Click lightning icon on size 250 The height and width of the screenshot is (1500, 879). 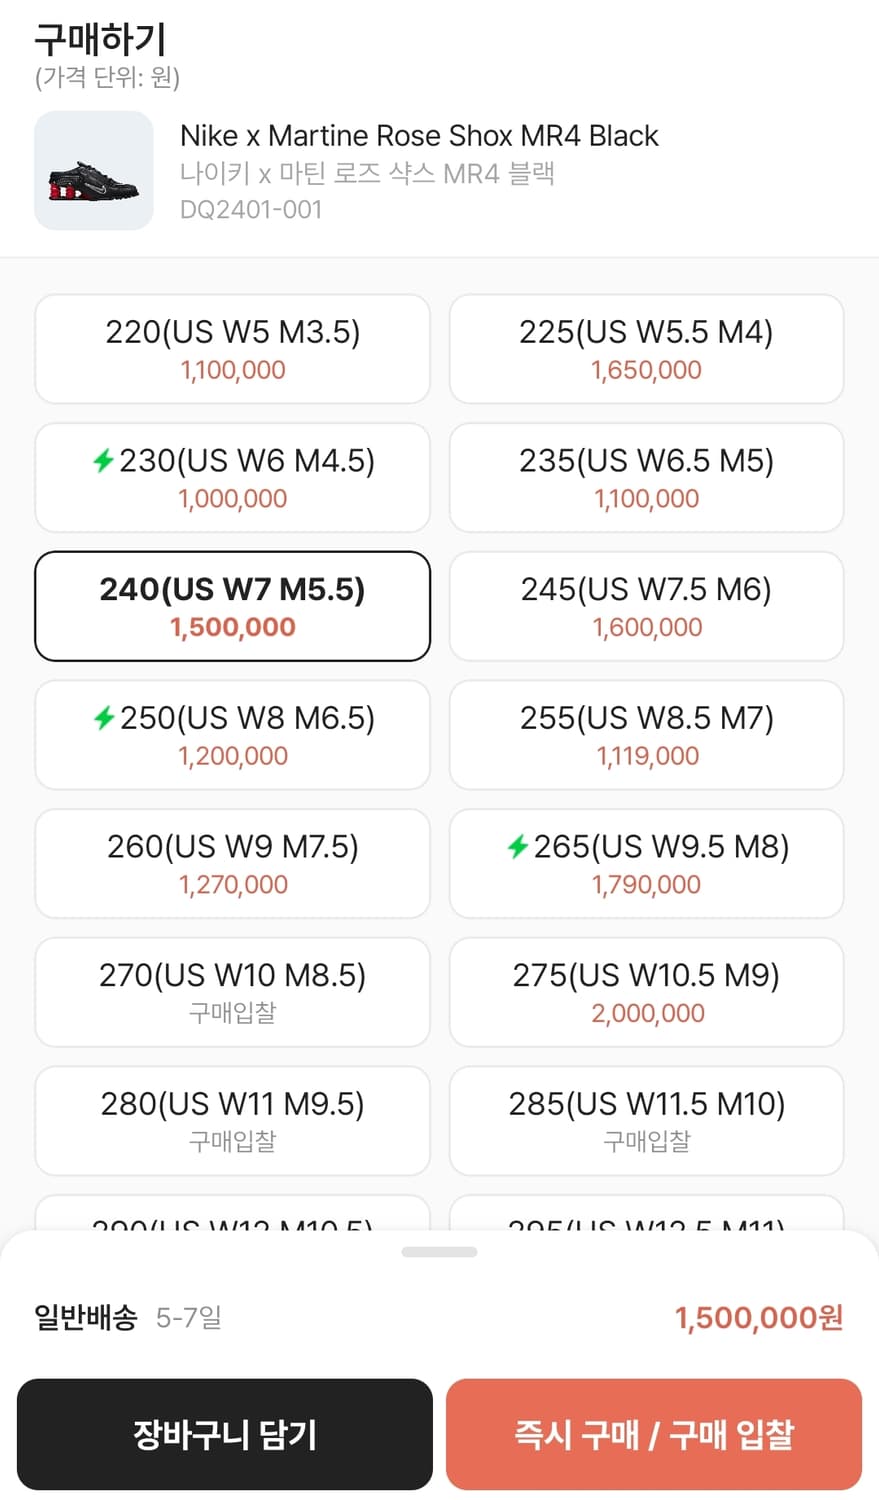pyautogui.click(x=104, y=718)
